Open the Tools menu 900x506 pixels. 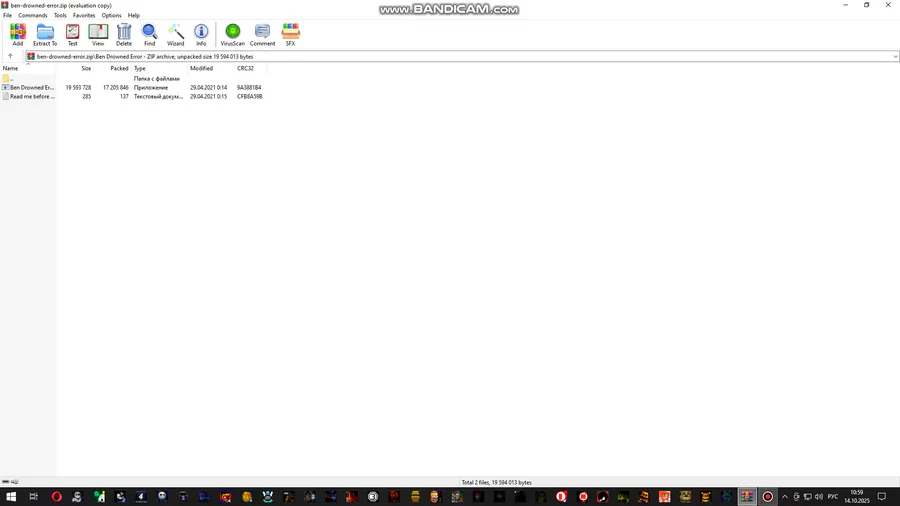[60, 15]
